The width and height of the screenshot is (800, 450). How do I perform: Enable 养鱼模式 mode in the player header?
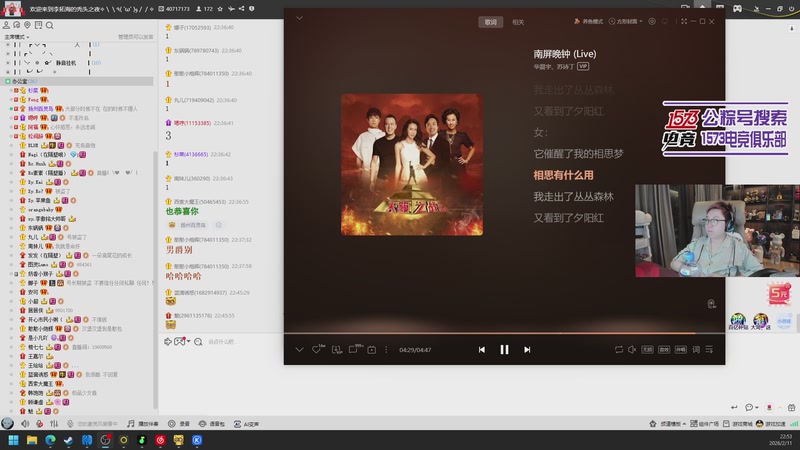point(588,21)
